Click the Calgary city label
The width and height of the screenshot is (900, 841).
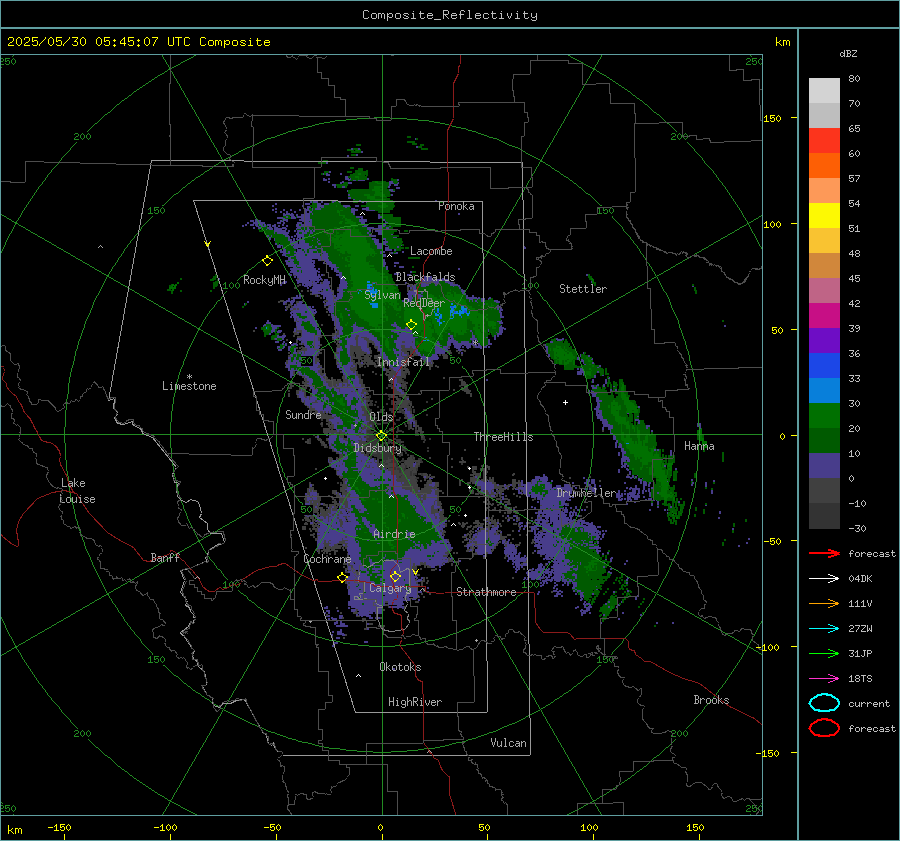[x=390, y=588]
